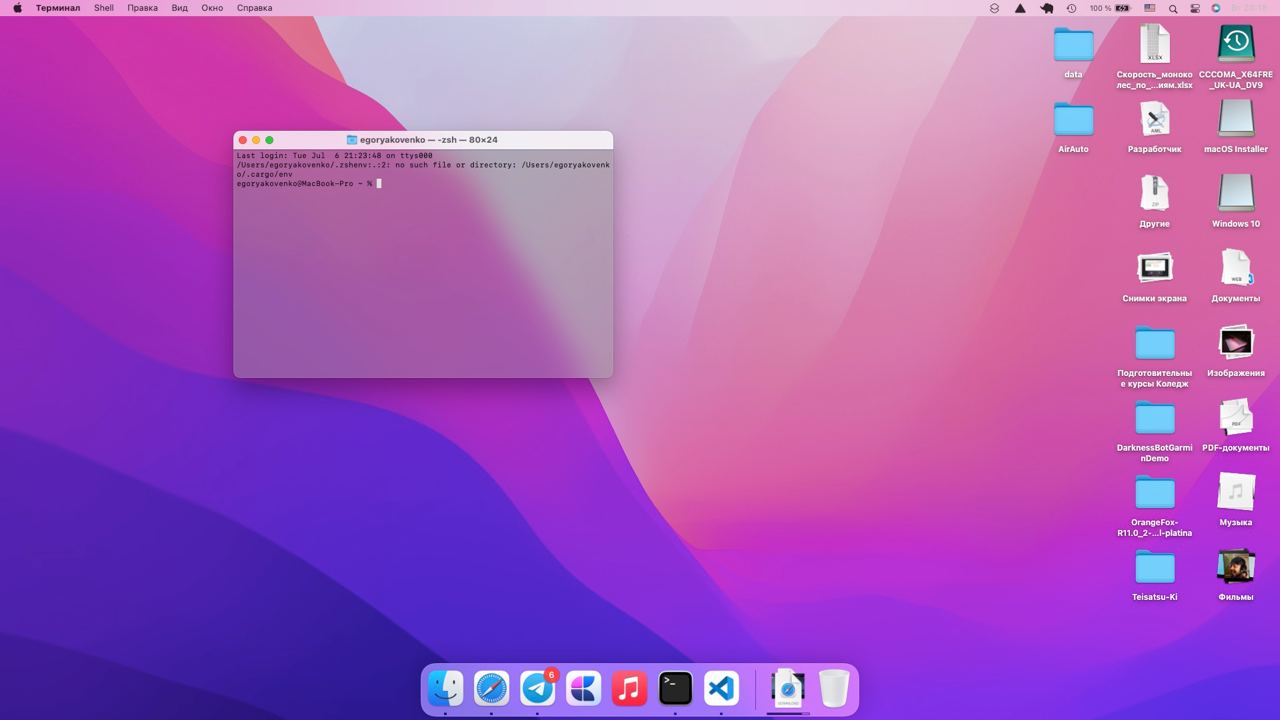Open the Окно menu
The height and width of the screenshot is (720, 1280).
[212, 8]
